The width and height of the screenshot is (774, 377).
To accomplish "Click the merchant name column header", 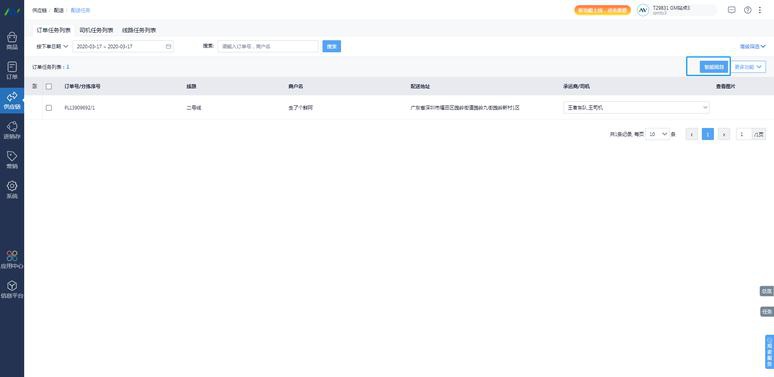I will click(x=296, y=86).
